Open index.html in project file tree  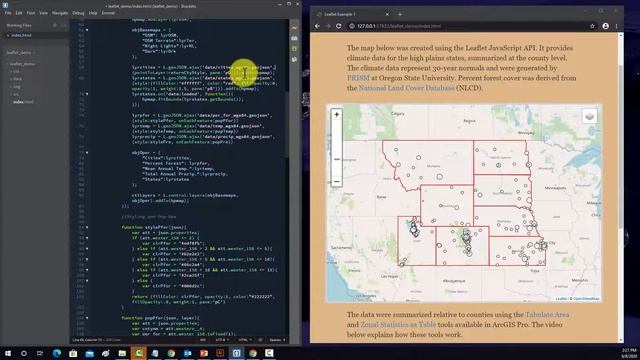(x=23, y=102)
